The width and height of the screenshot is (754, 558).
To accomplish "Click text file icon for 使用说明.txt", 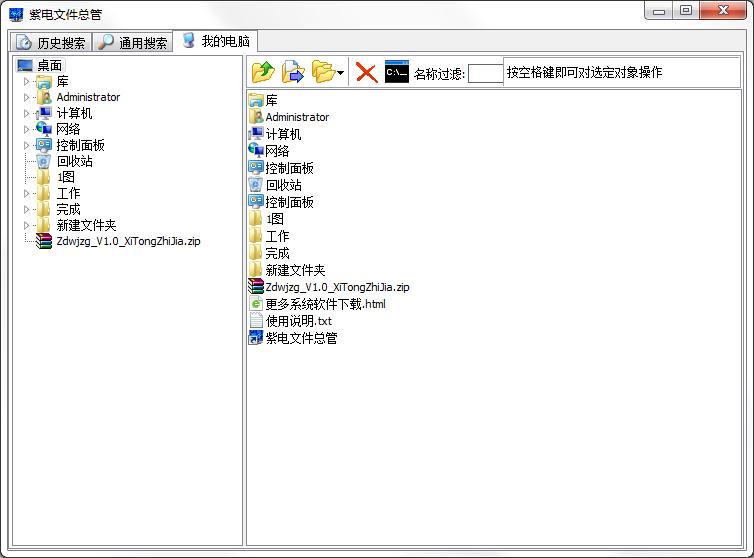I will click(256, 321).
